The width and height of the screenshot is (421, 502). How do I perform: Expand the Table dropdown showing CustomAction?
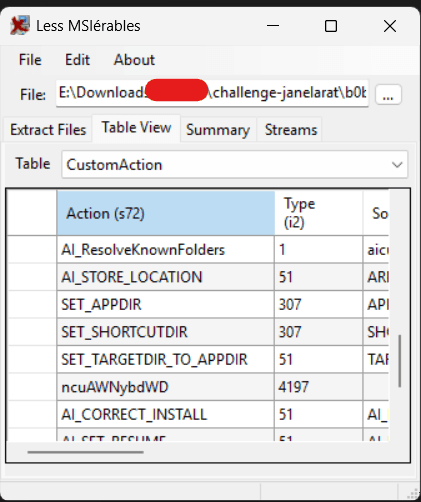coord(235,165)
